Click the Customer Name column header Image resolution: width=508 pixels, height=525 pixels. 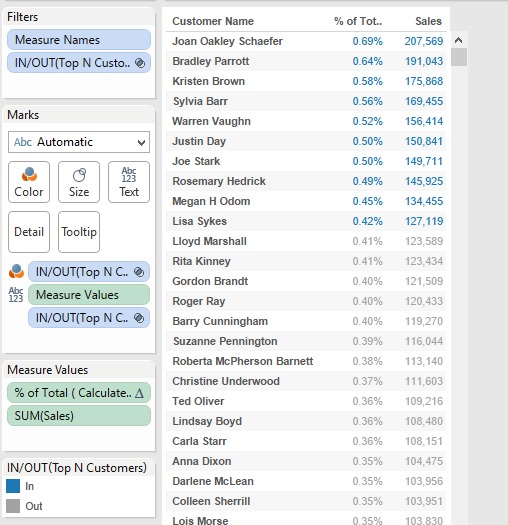point(213,21)
